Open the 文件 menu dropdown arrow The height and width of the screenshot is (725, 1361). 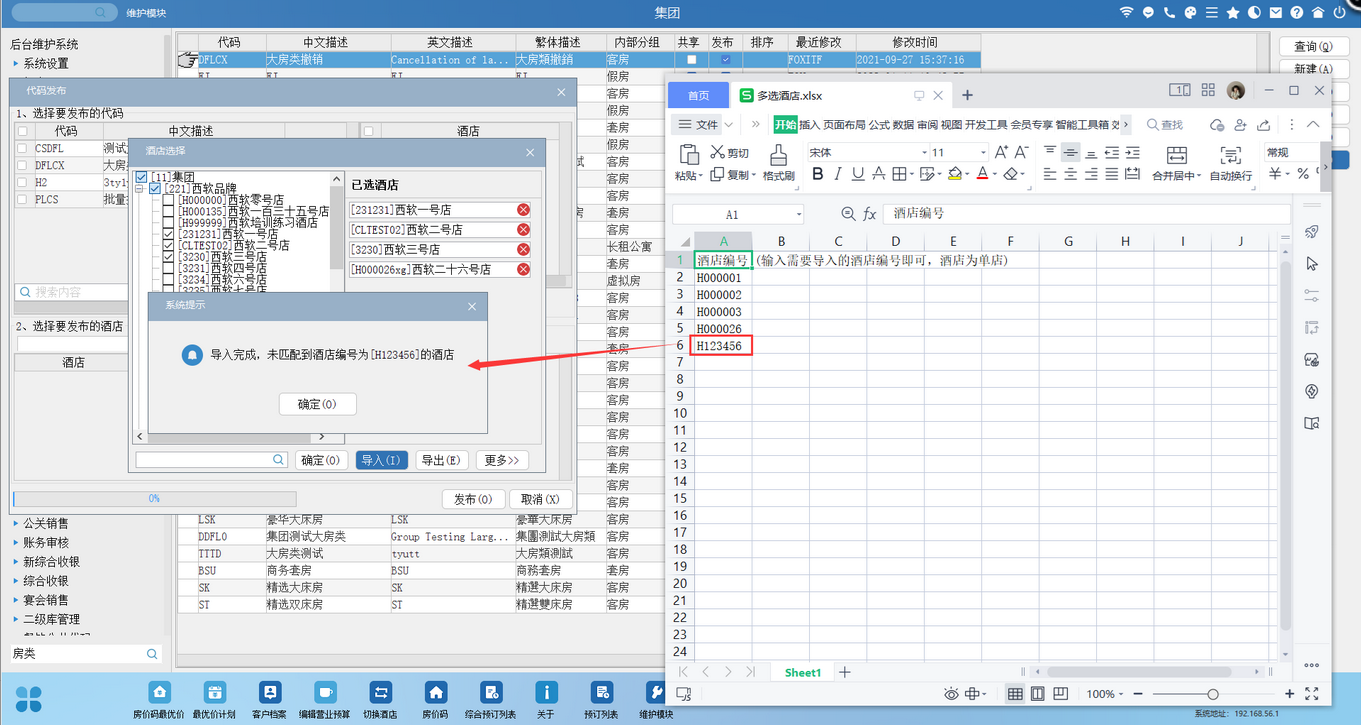click(x=729, y=125)
